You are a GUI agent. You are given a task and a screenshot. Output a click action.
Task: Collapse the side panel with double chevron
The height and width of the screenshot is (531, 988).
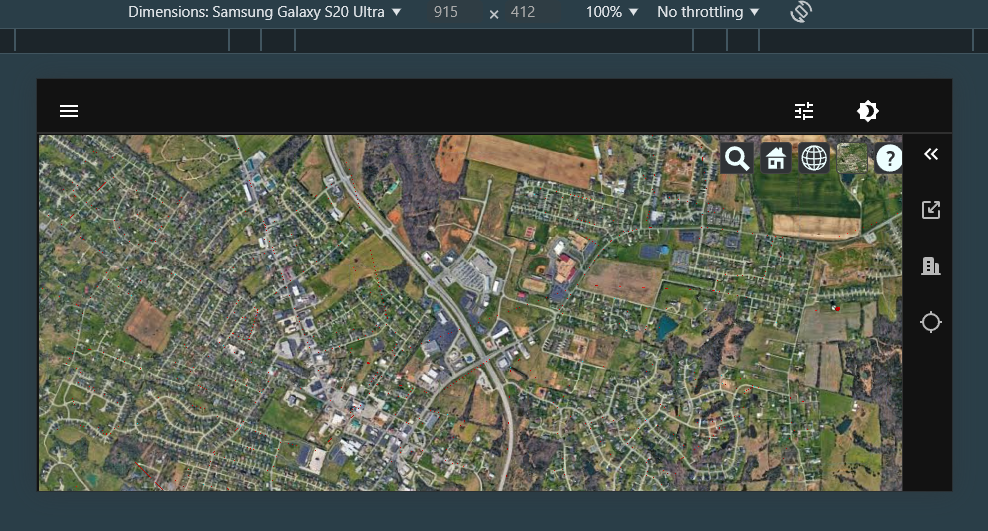931,154
